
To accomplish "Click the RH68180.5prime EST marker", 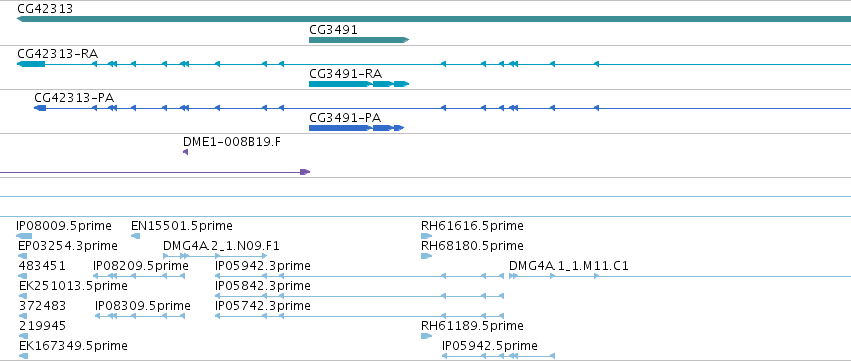I will 427,256.
